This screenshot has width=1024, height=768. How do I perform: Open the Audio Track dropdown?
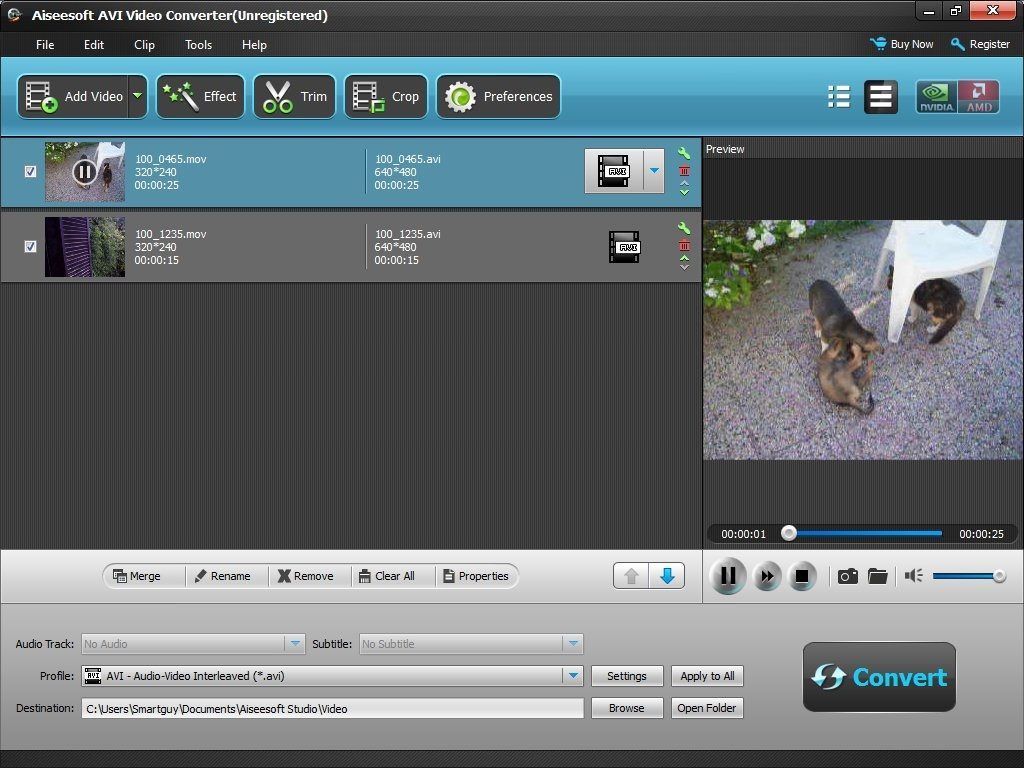click(193, 644)
